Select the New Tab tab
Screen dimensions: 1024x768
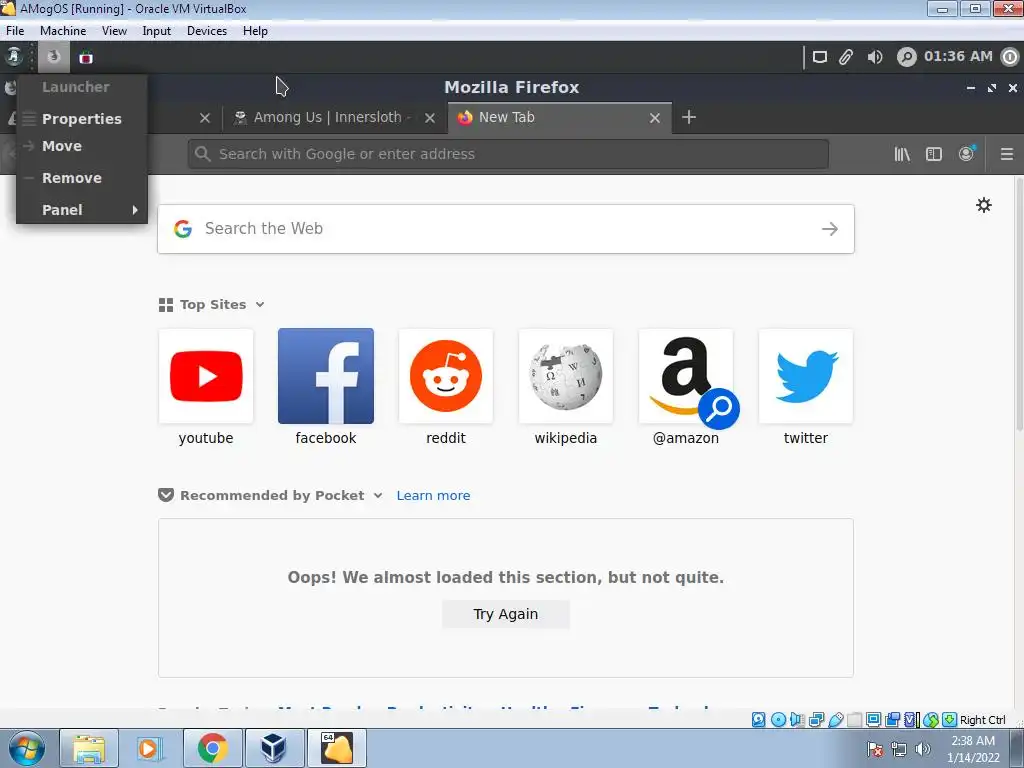(x=559, y=118)
